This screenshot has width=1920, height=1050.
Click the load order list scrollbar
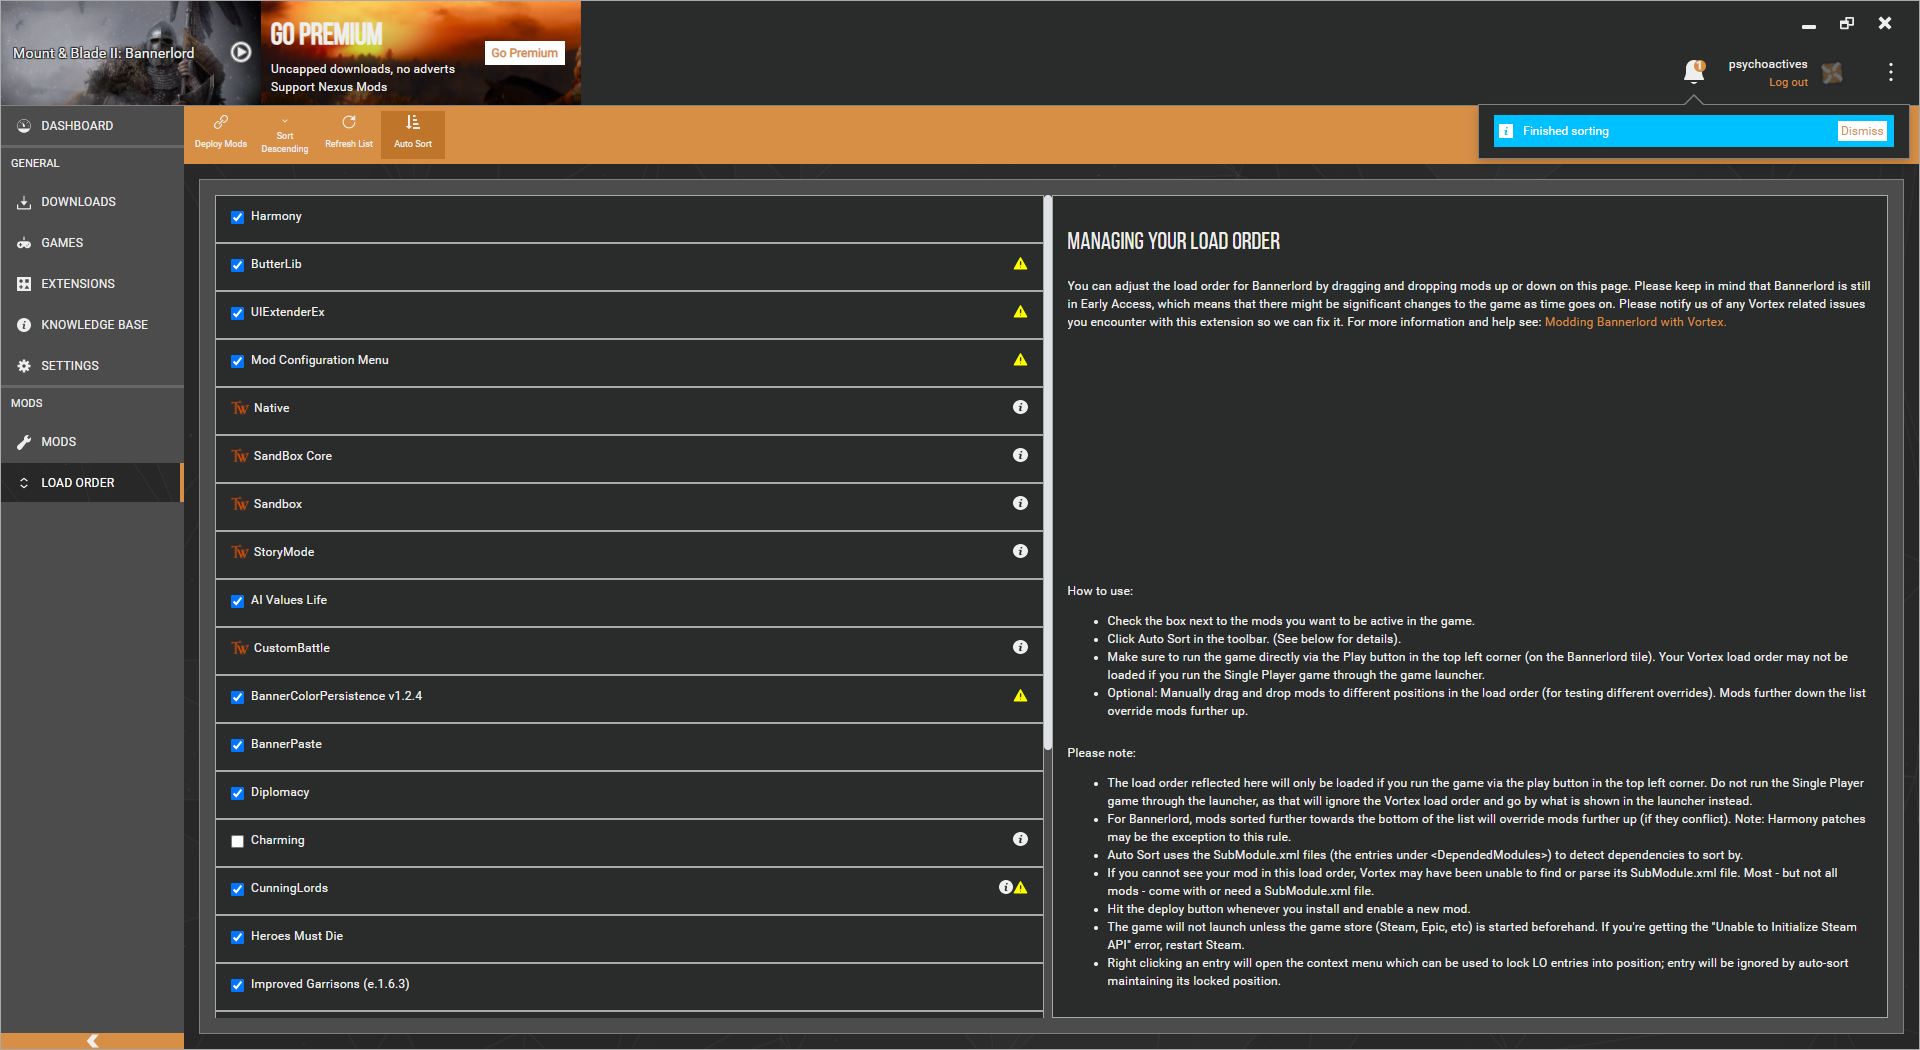[x=1047, y=473]
